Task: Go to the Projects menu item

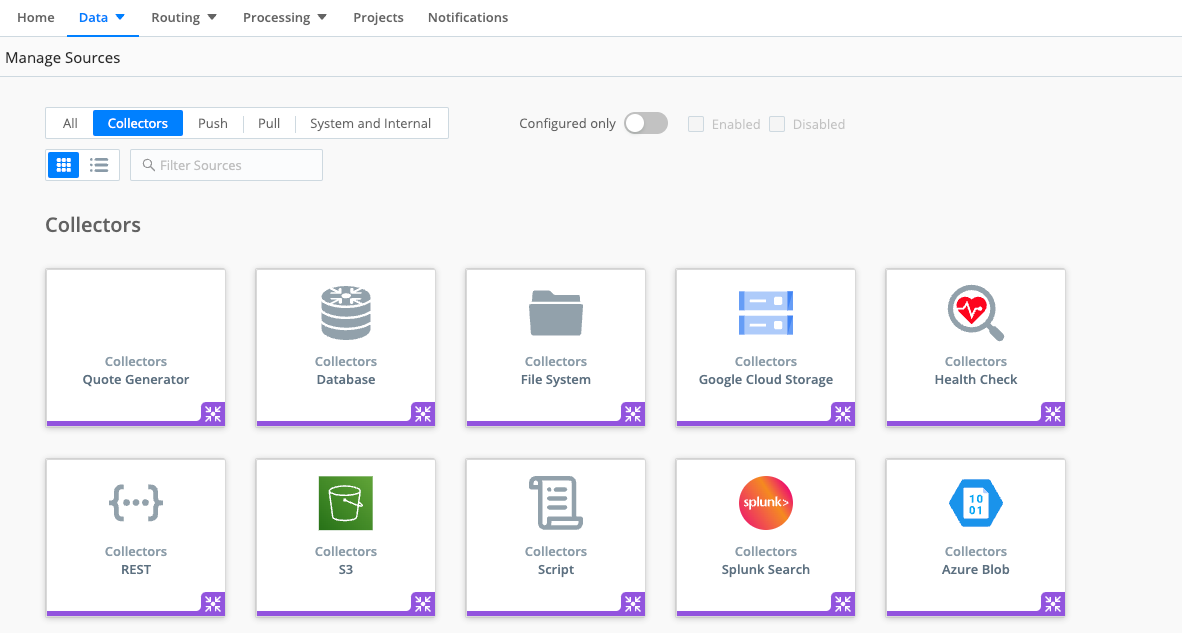Action: pyautogui.click(x=378, y=18)
